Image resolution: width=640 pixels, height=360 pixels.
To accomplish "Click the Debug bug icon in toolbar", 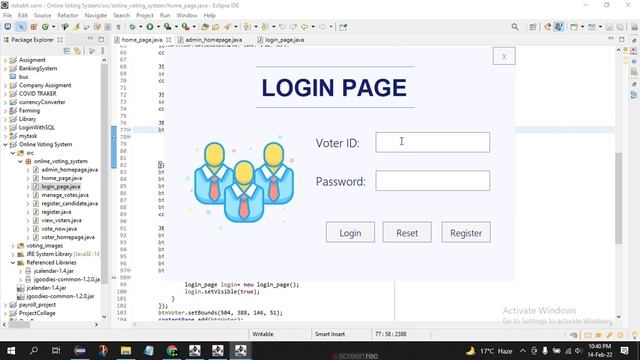I will pyautogui.click(x=132, y=27).
